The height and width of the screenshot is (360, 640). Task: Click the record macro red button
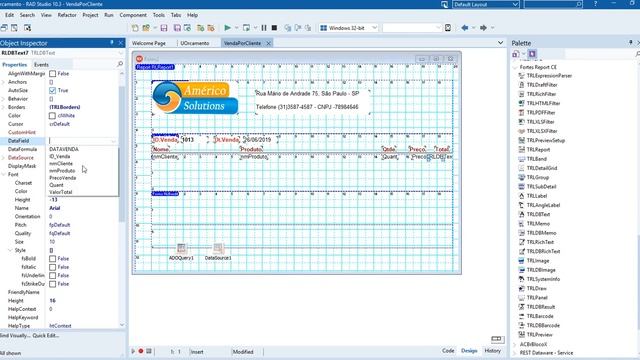pyautogui.click(x=141, y=351)
